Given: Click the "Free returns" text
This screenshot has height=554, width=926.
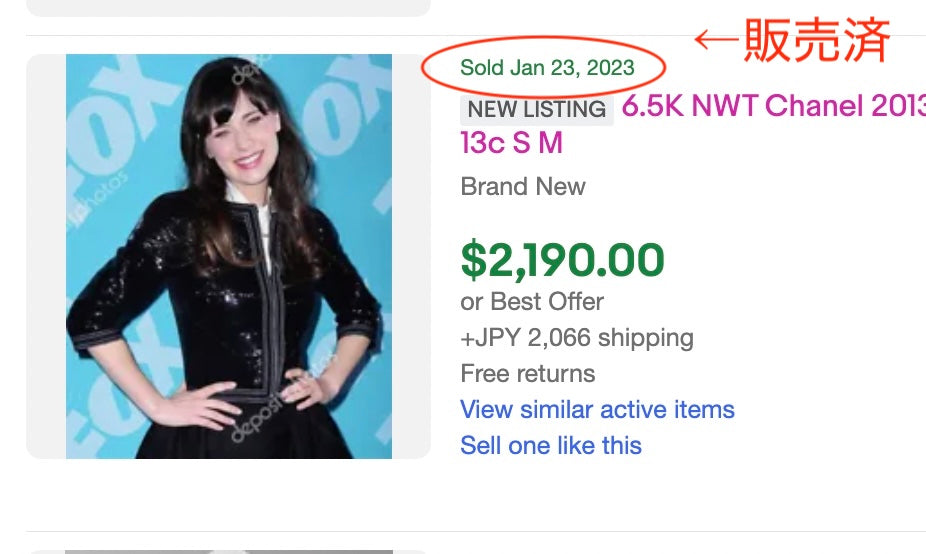Looking at the screenshot, I should coord(527,374).
